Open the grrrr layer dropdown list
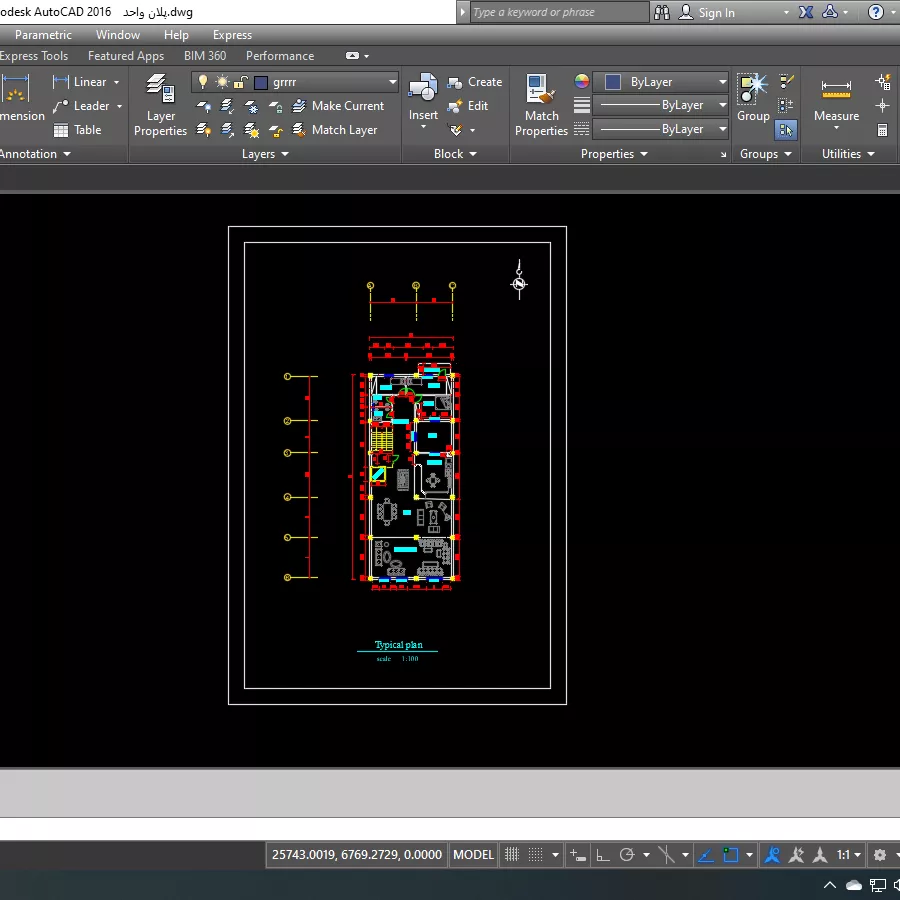The height and width of the screenshot is (900, 900). coord(295,82)
